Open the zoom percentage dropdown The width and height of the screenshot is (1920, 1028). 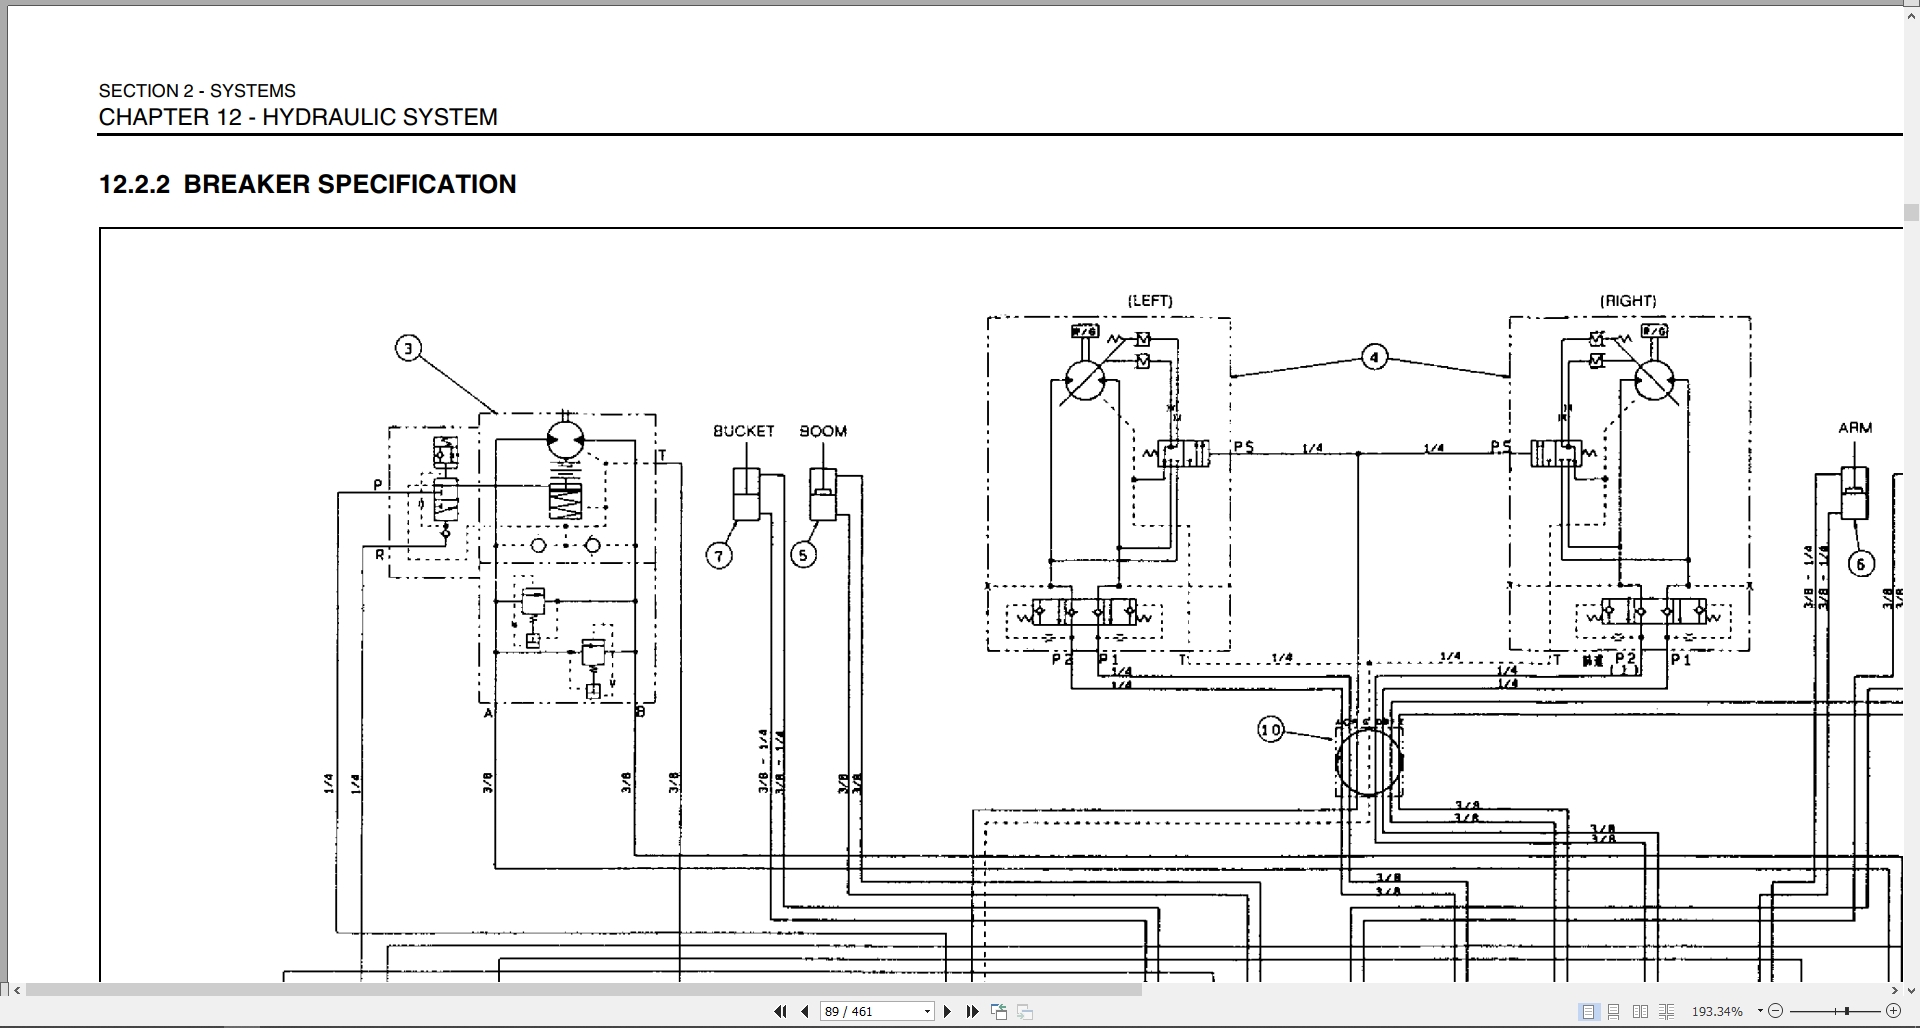(1760, 1012)
